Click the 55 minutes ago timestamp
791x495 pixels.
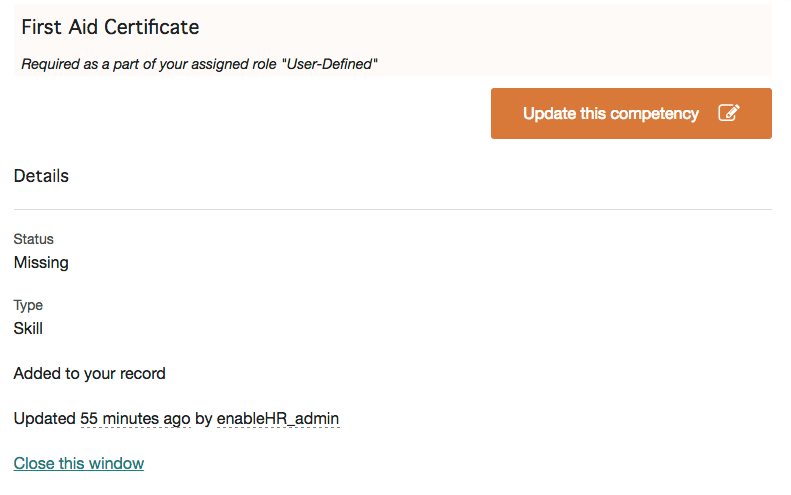[x=135, y=418]
